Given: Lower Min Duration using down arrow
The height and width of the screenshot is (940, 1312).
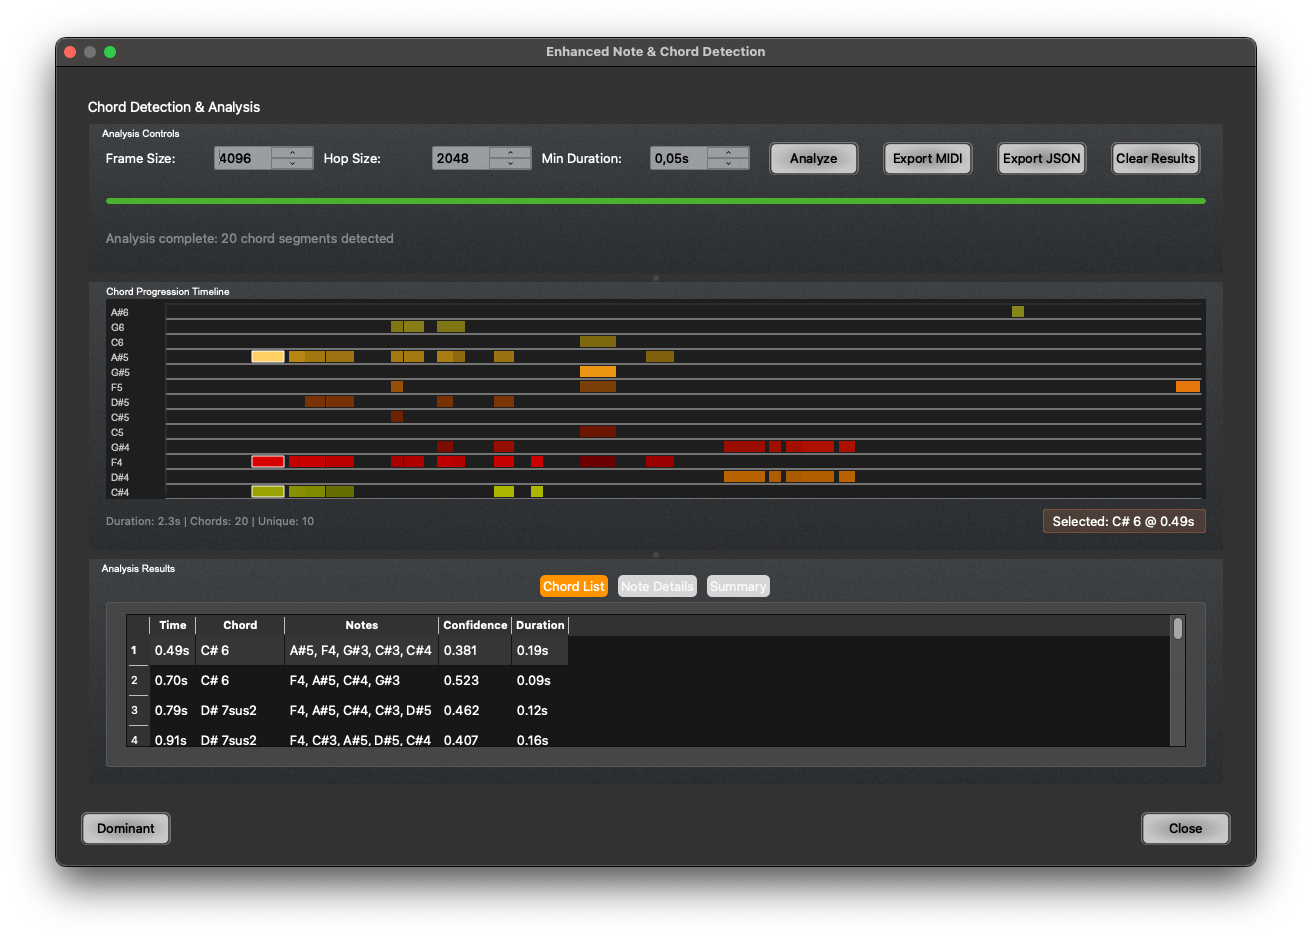Looking at the screenshot, I should point(728,164).
